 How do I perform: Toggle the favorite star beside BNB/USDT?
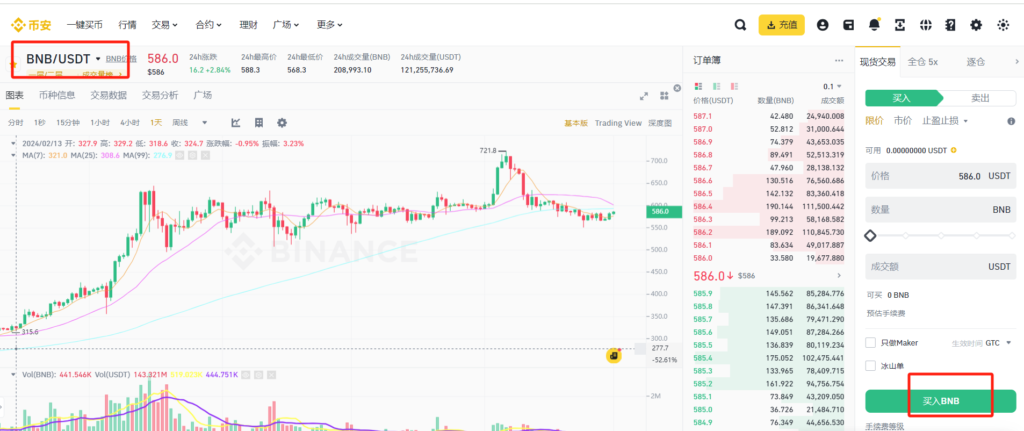(x=12, y=64)
